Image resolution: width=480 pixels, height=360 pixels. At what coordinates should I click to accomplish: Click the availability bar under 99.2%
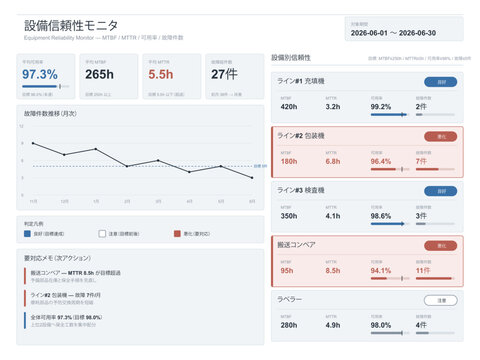pos(390,115)
